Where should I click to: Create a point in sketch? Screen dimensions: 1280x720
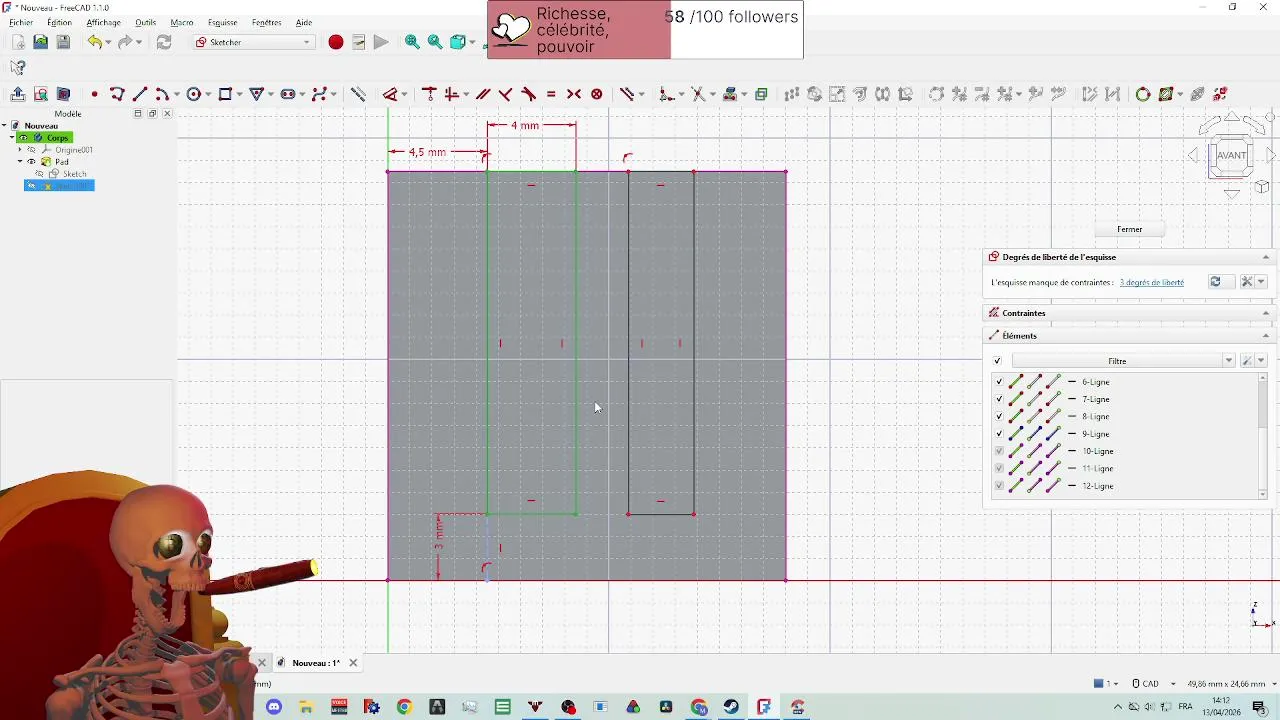coord(94,94)
